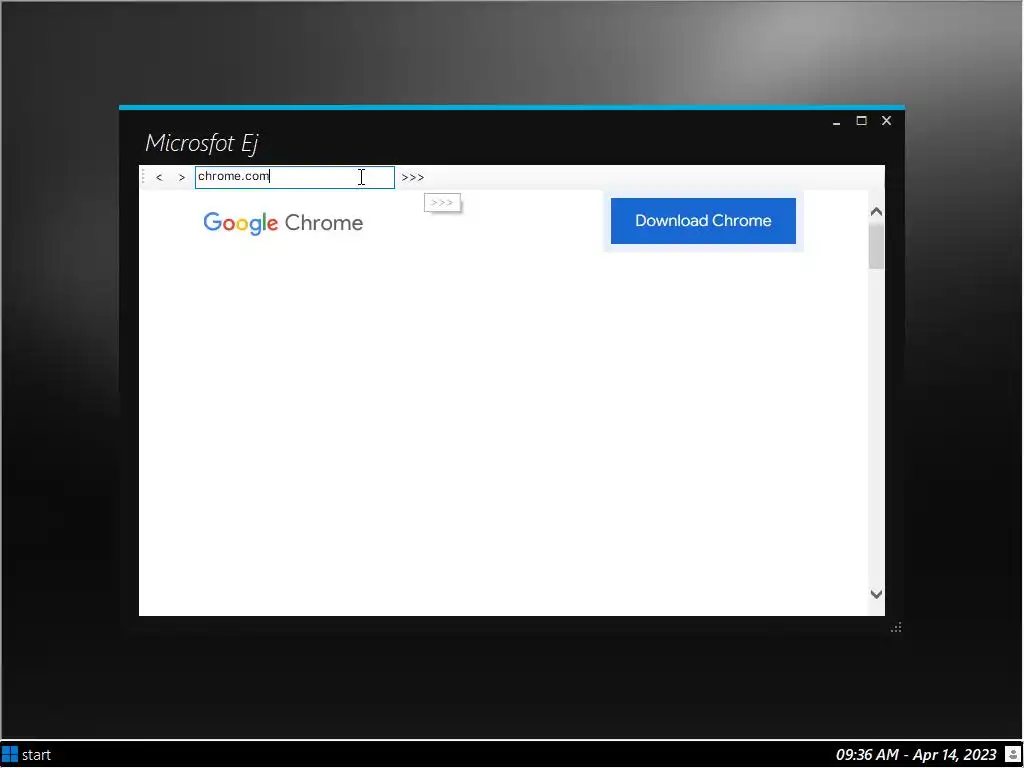Minimize the Microsfot Ej window
Screen dimensions: 1024x768
tap(836, 121)
